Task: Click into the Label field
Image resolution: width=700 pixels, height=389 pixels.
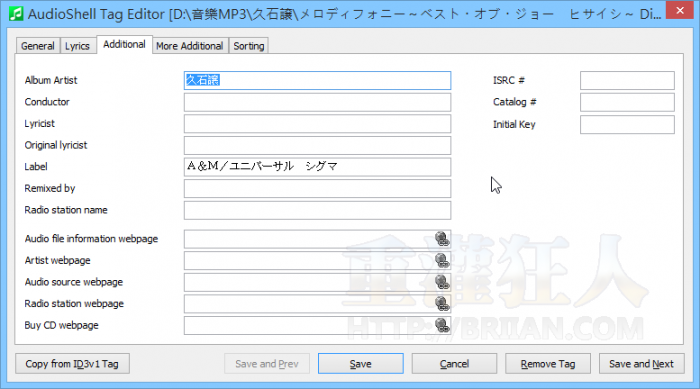Action: [x=317, y=167]
